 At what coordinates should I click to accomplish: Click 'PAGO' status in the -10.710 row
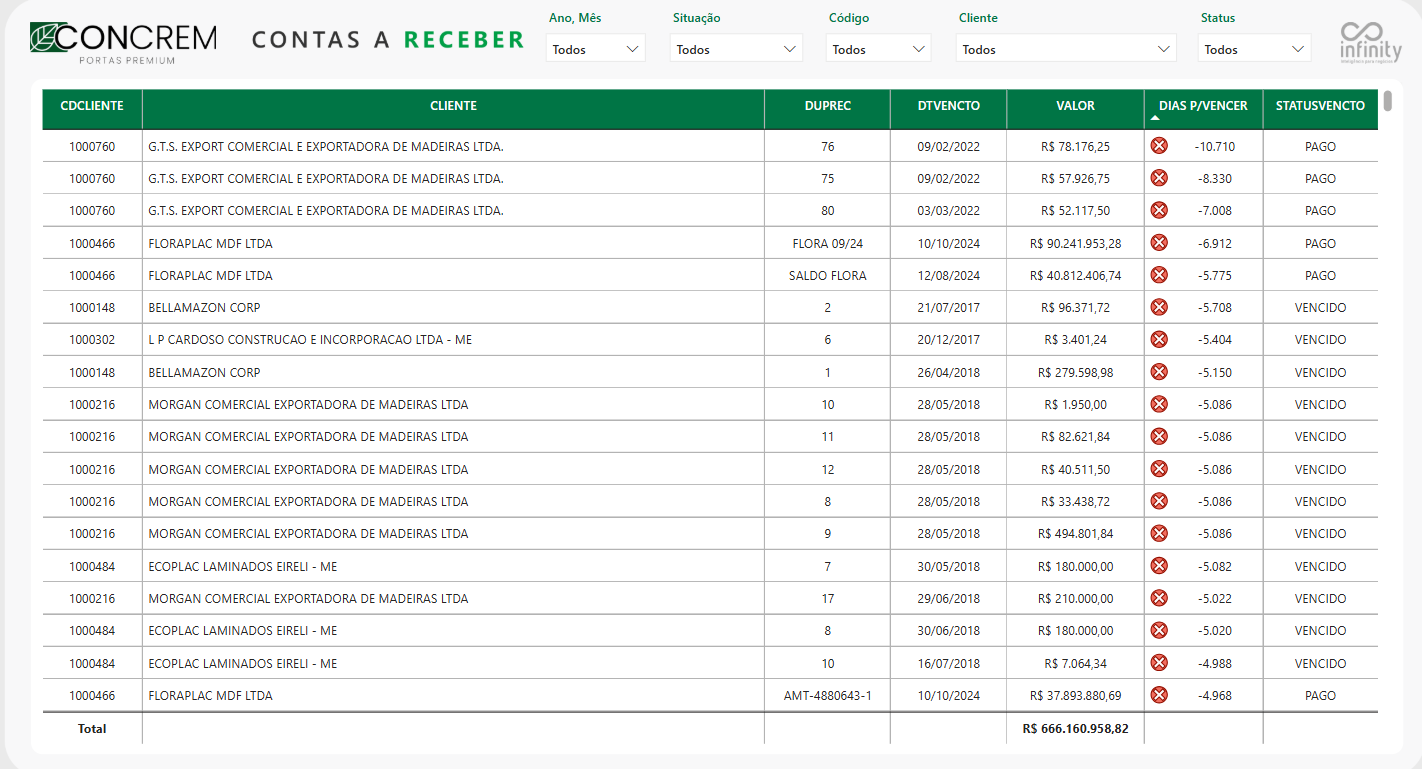pyautogui.click(x=1320, y=146)
